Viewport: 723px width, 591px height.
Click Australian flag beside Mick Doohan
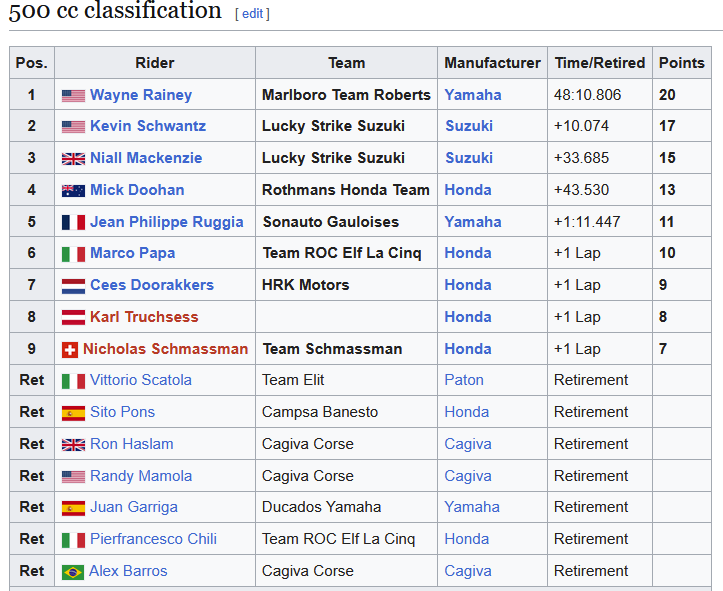73,190
